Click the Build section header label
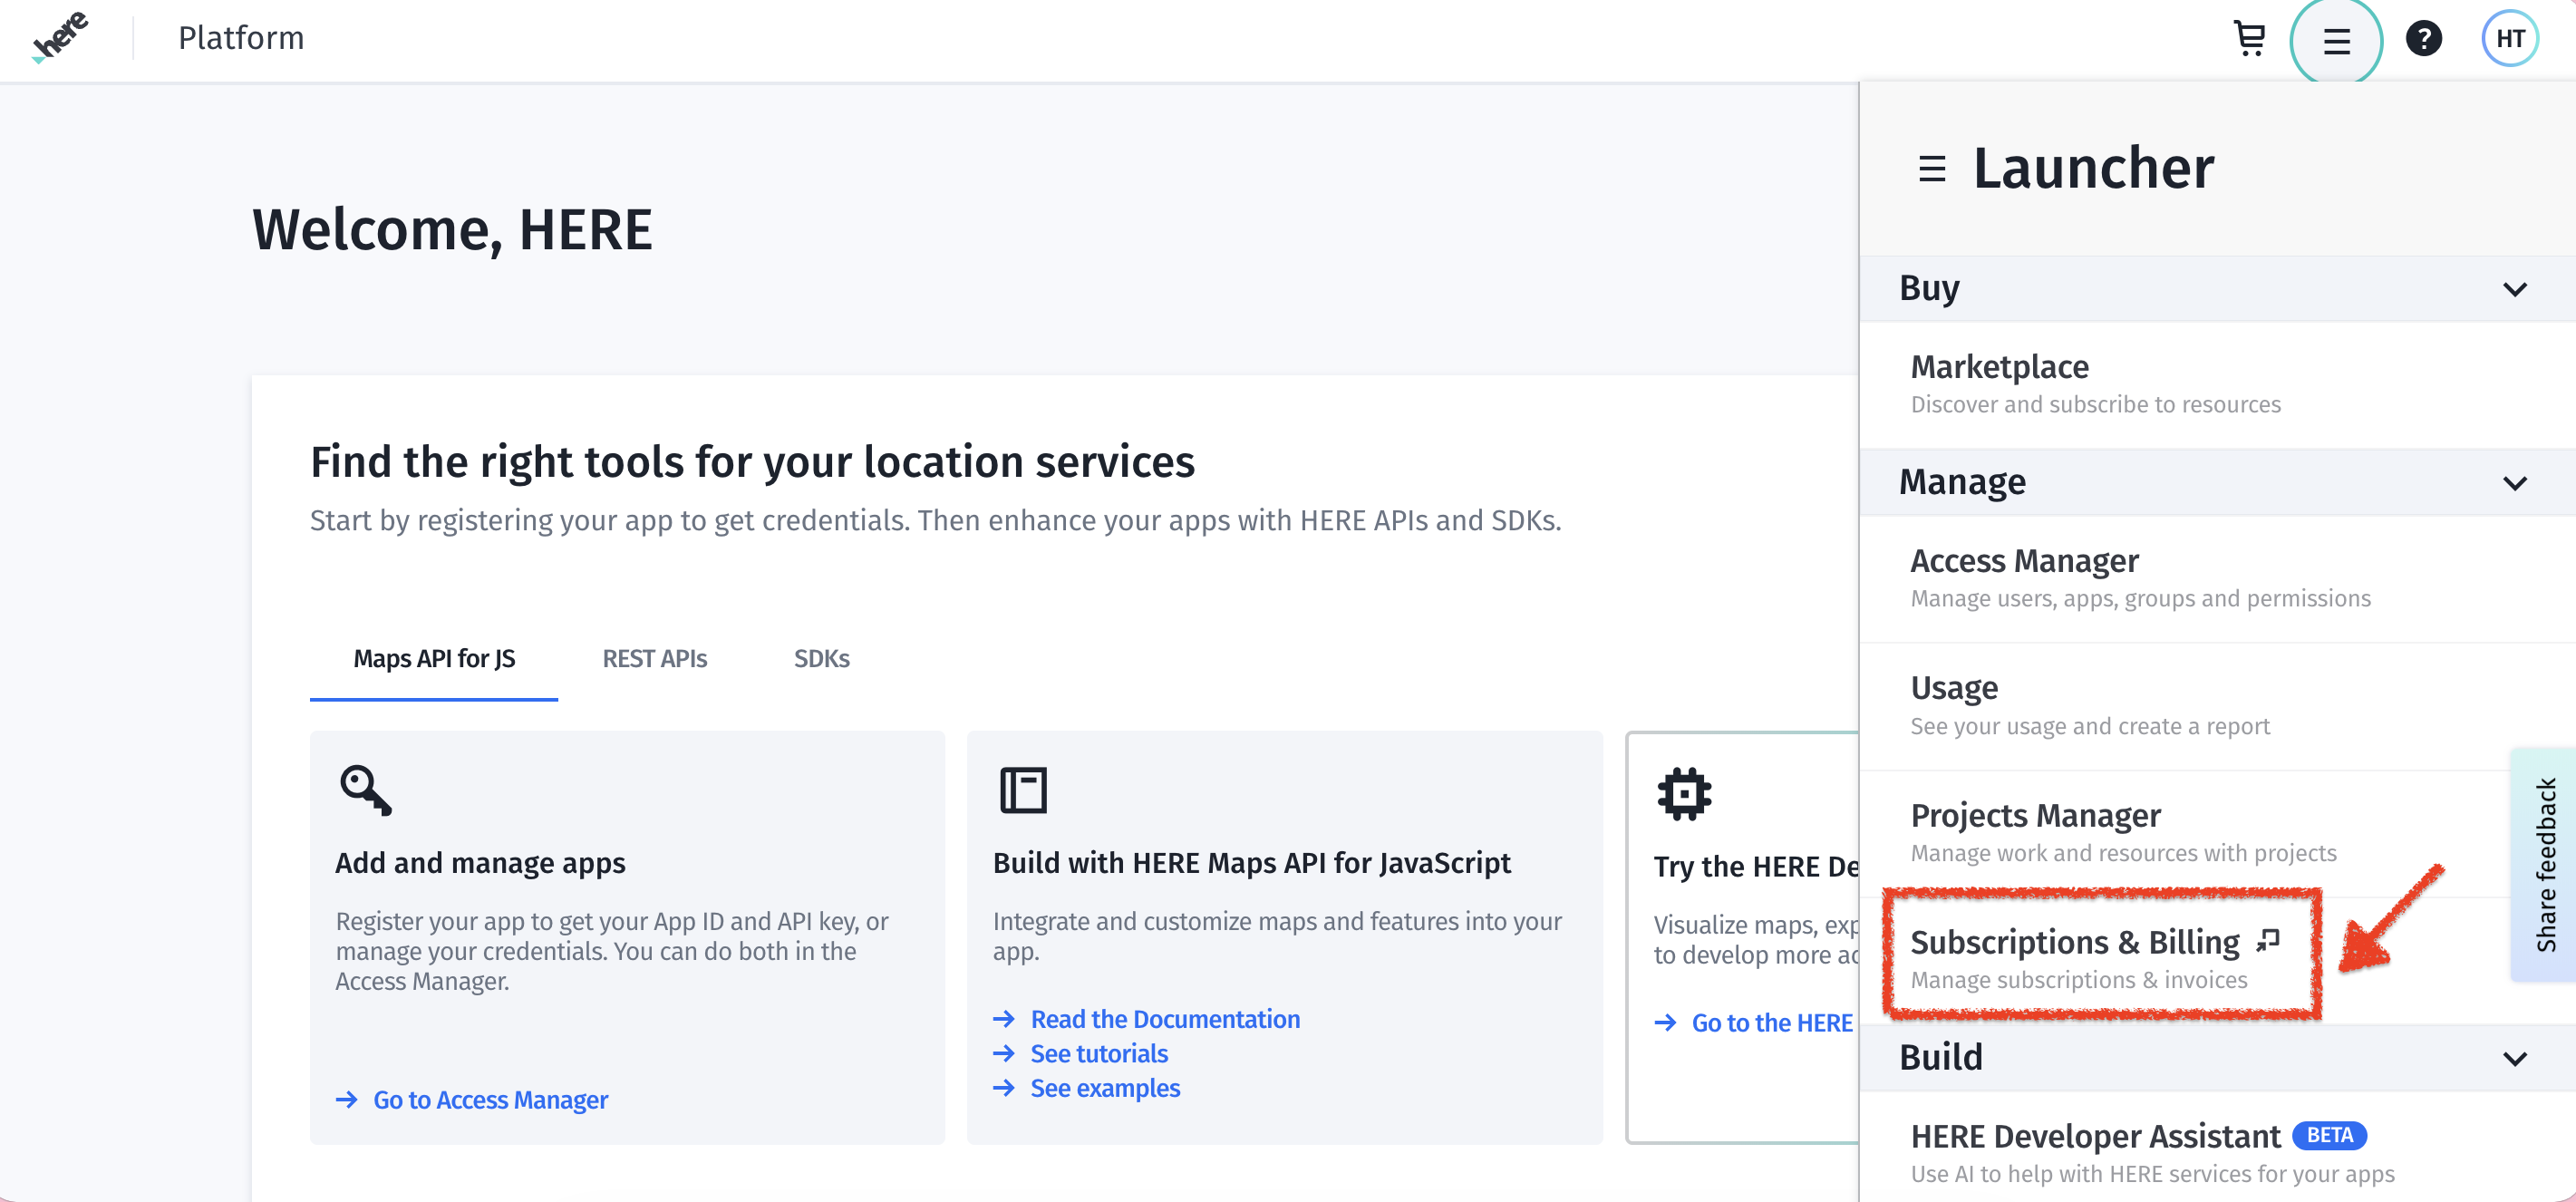The height and width of the screenshot is (1202, 2576). 1940,1057
